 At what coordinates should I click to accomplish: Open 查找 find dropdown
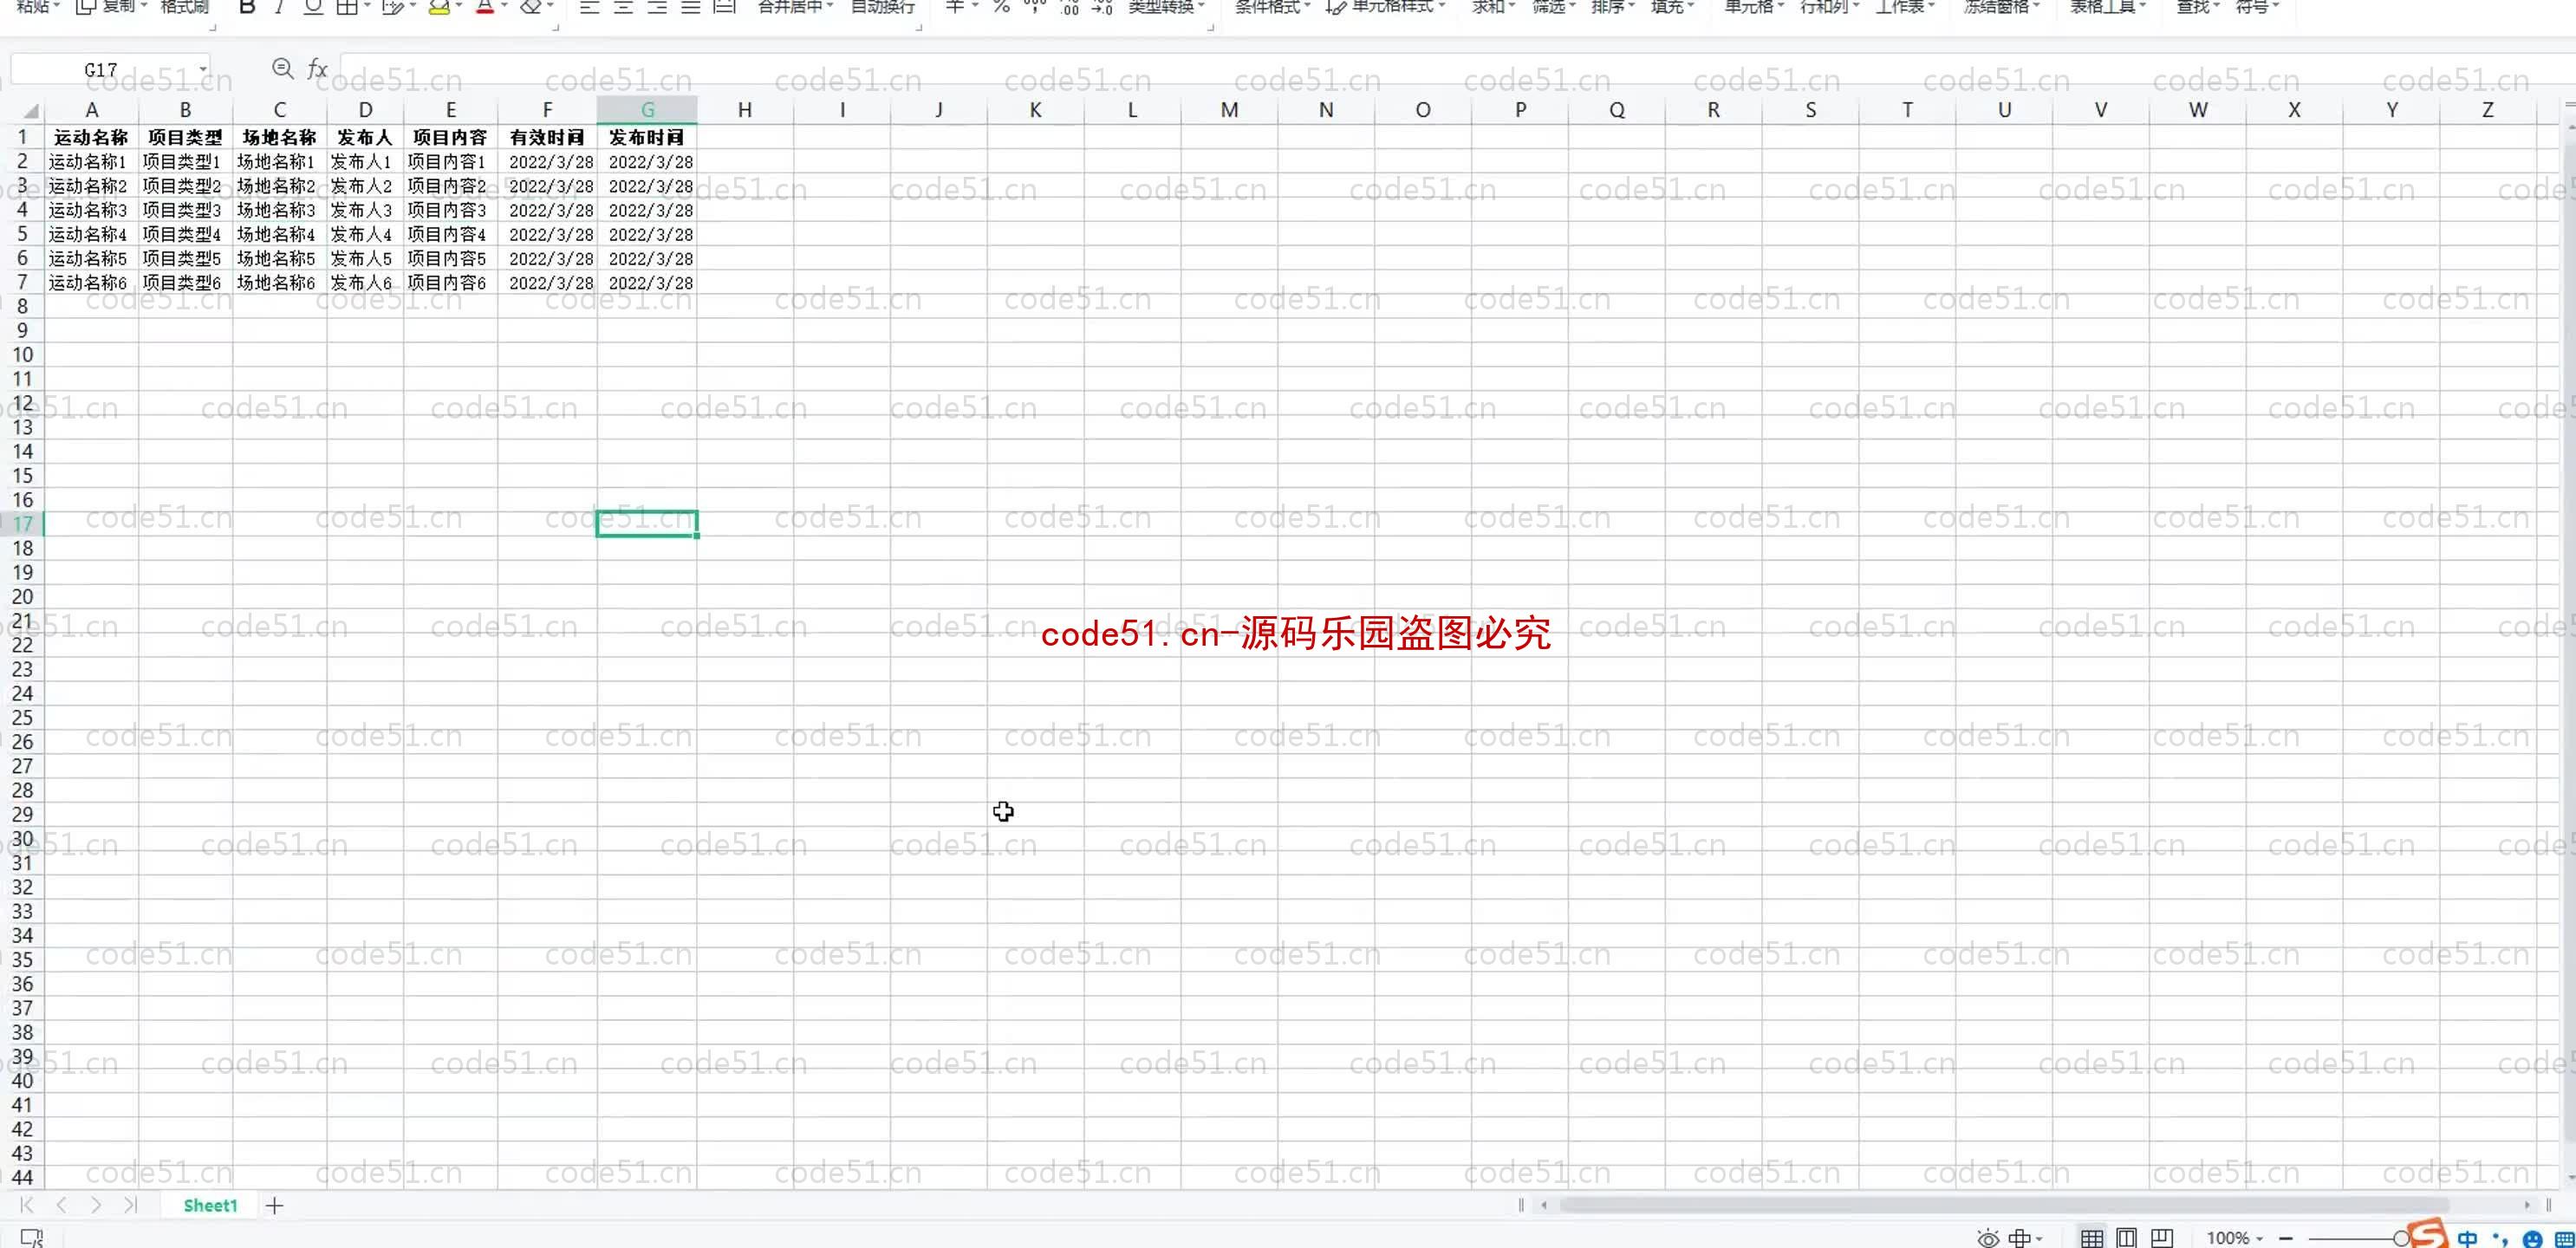(2198, 7)
